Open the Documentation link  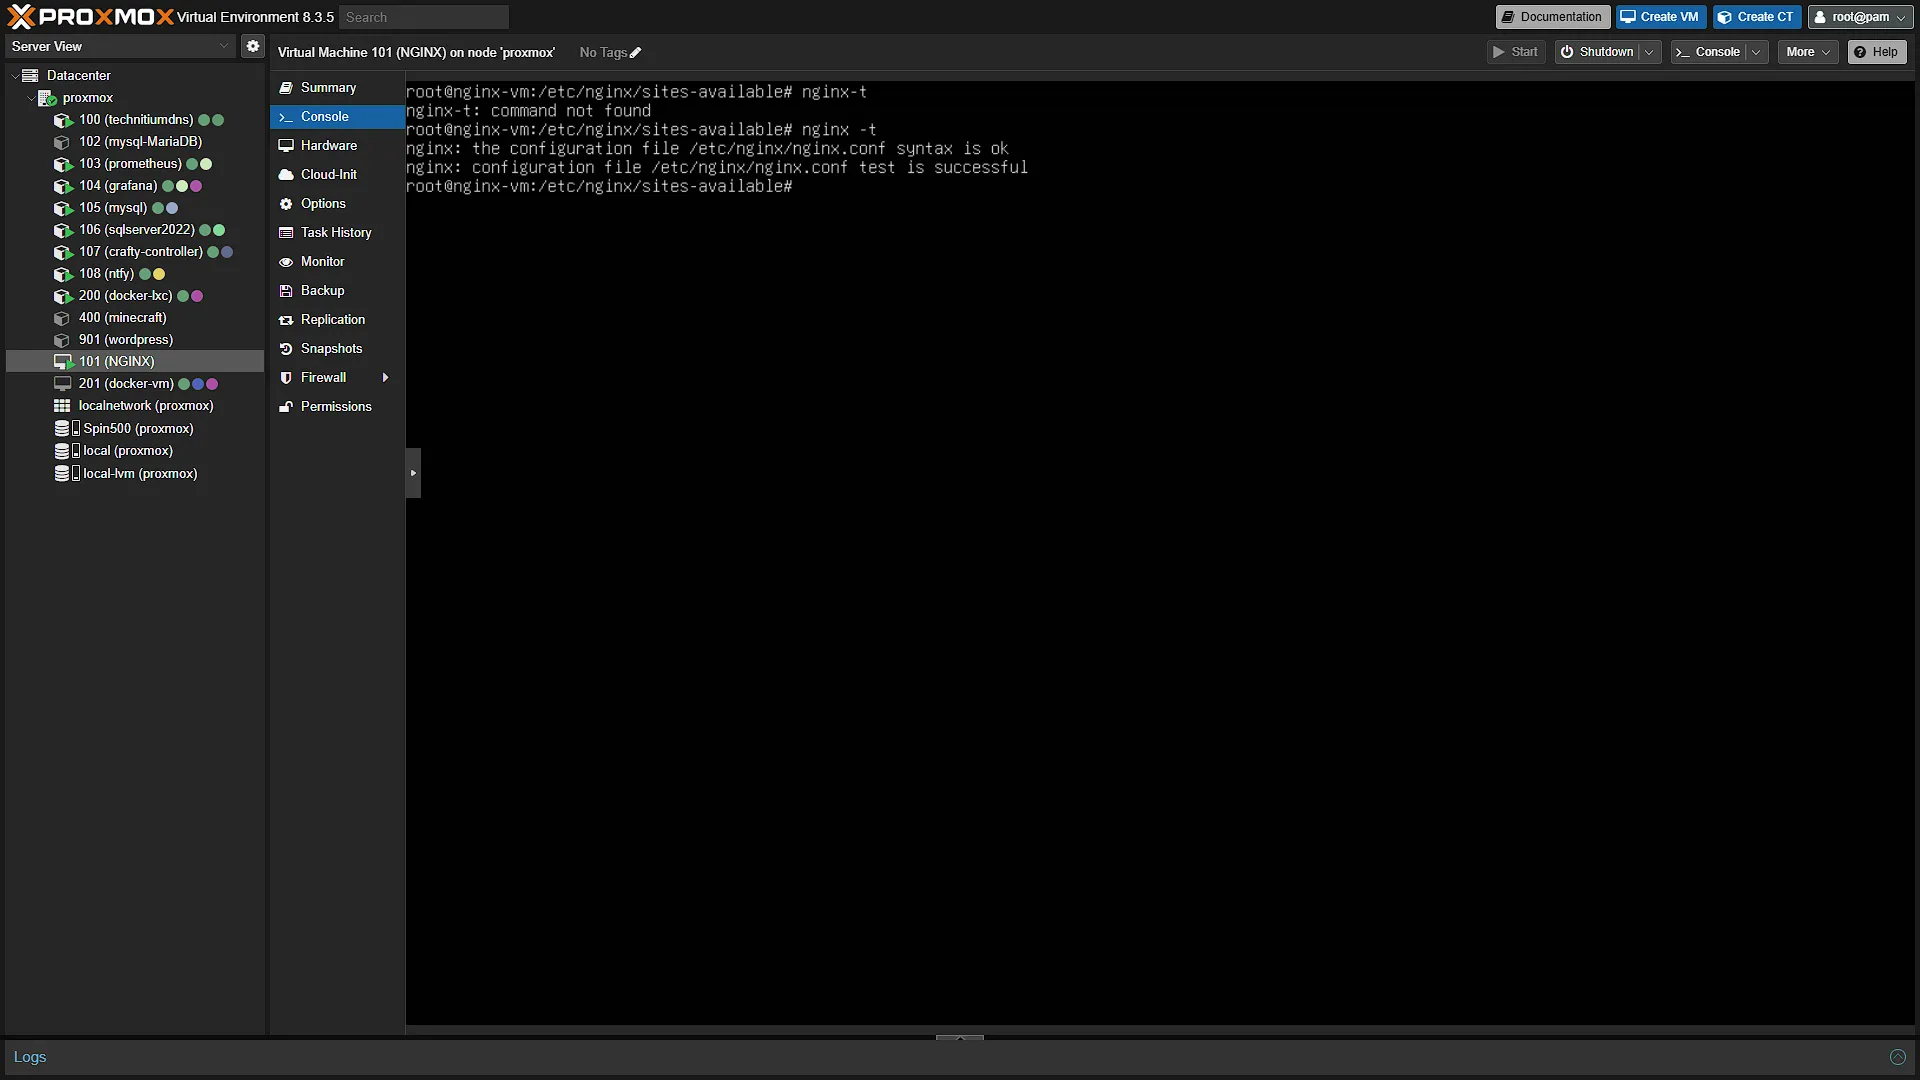pos(1552,17)
